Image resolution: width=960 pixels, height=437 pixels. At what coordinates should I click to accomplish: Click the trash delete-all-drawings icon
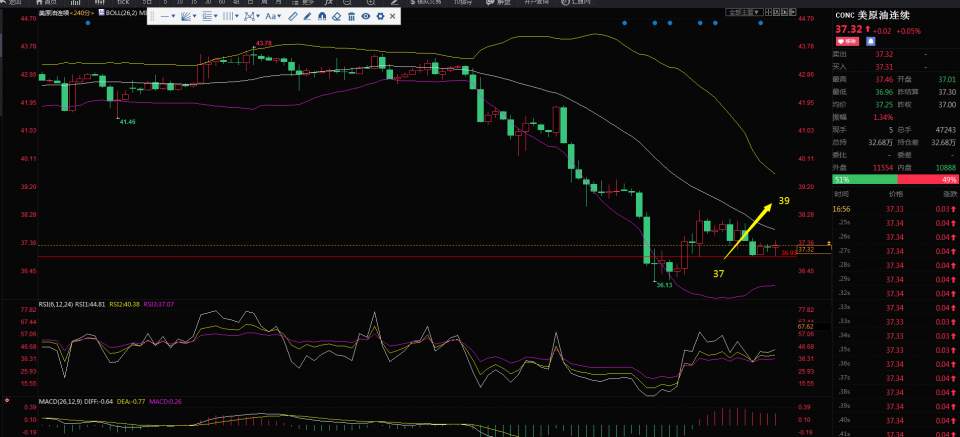point(351,16)
